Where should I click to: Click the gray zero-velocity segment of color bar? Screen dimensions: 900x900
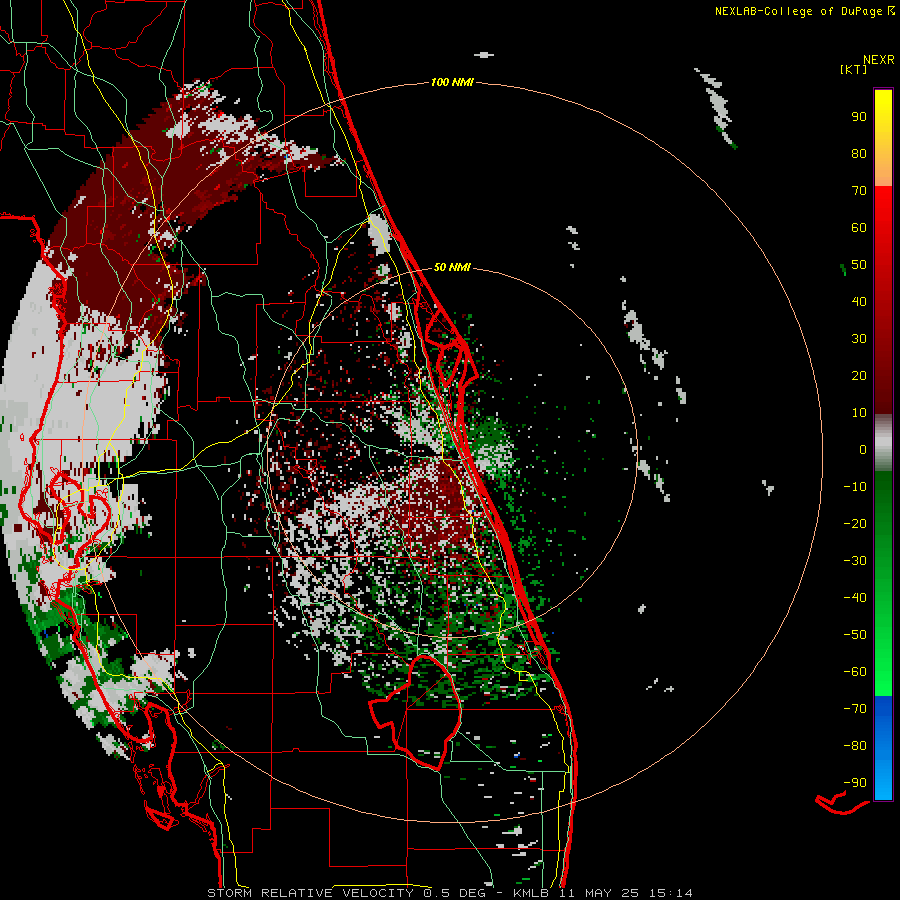pyautogui.click(x=883, y=442)
